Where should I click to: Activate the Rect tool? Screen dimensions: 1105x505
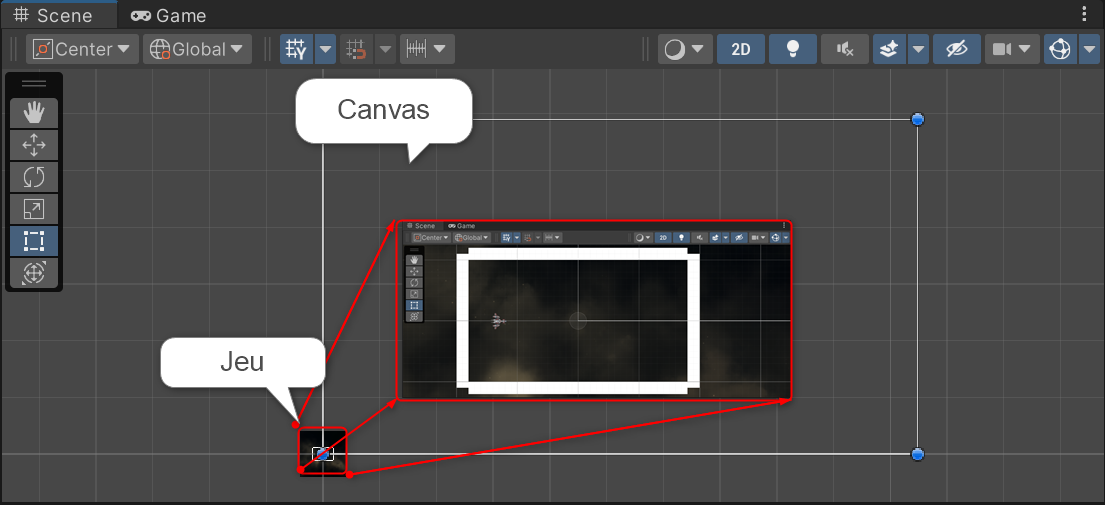(34, 241)
